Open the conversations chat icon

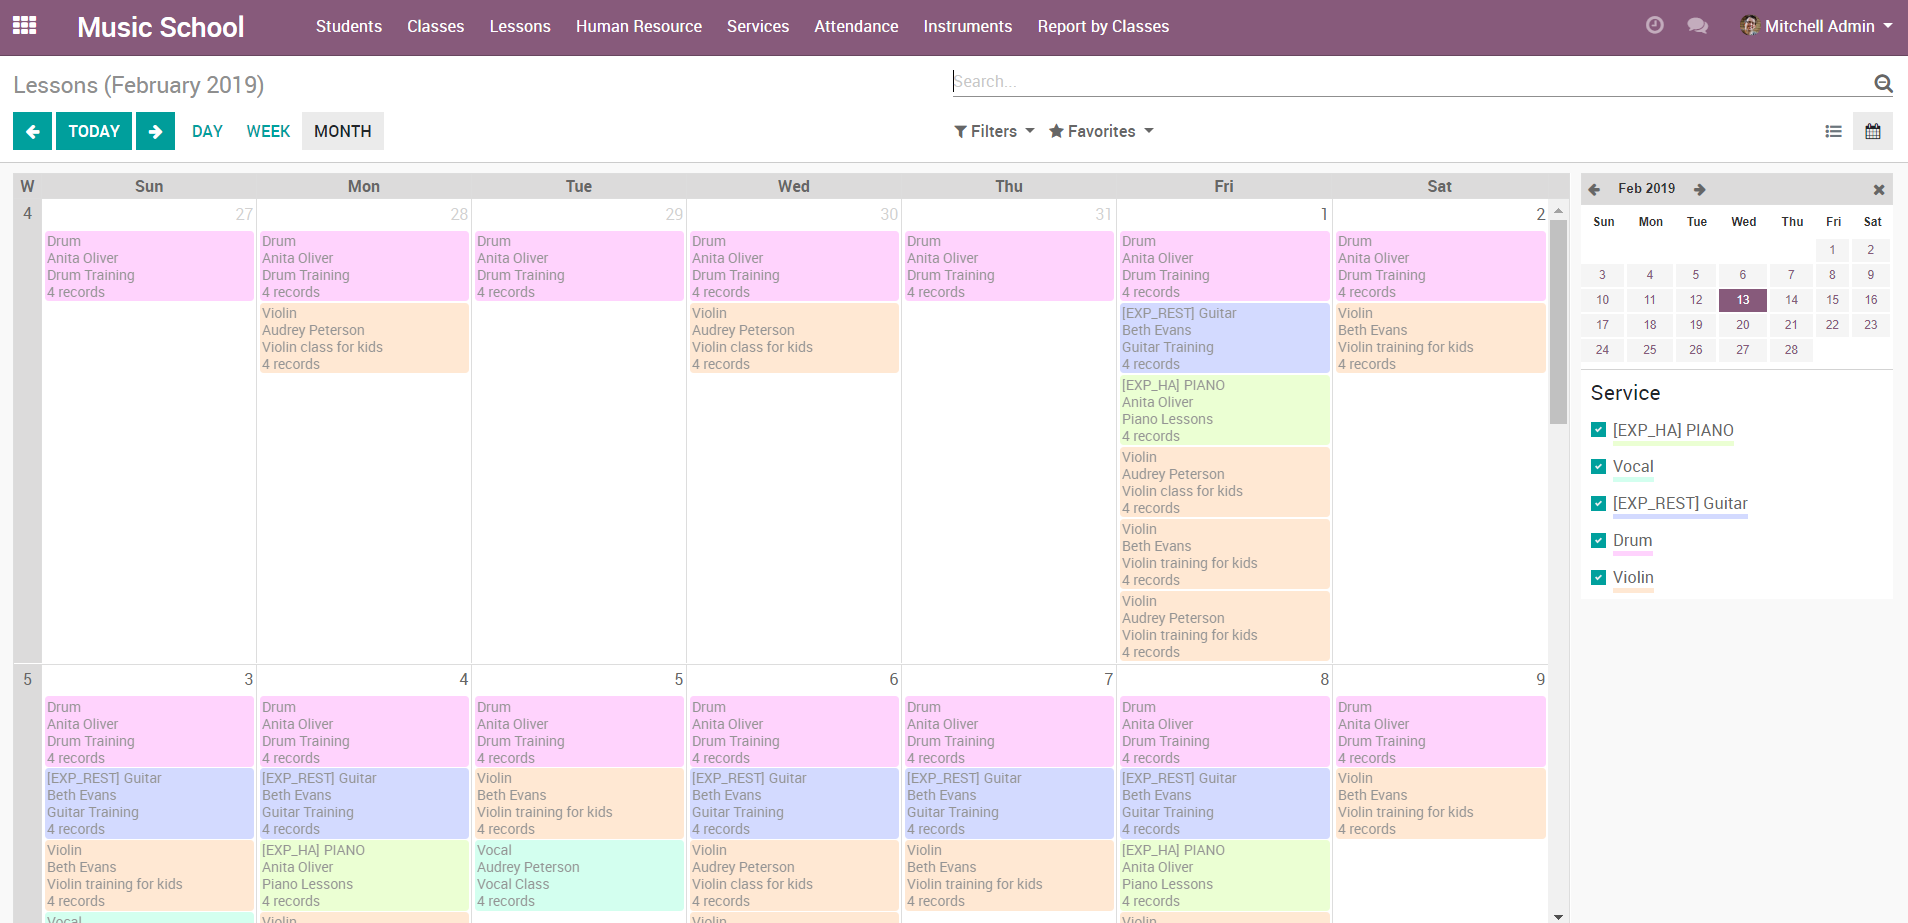1697,26
